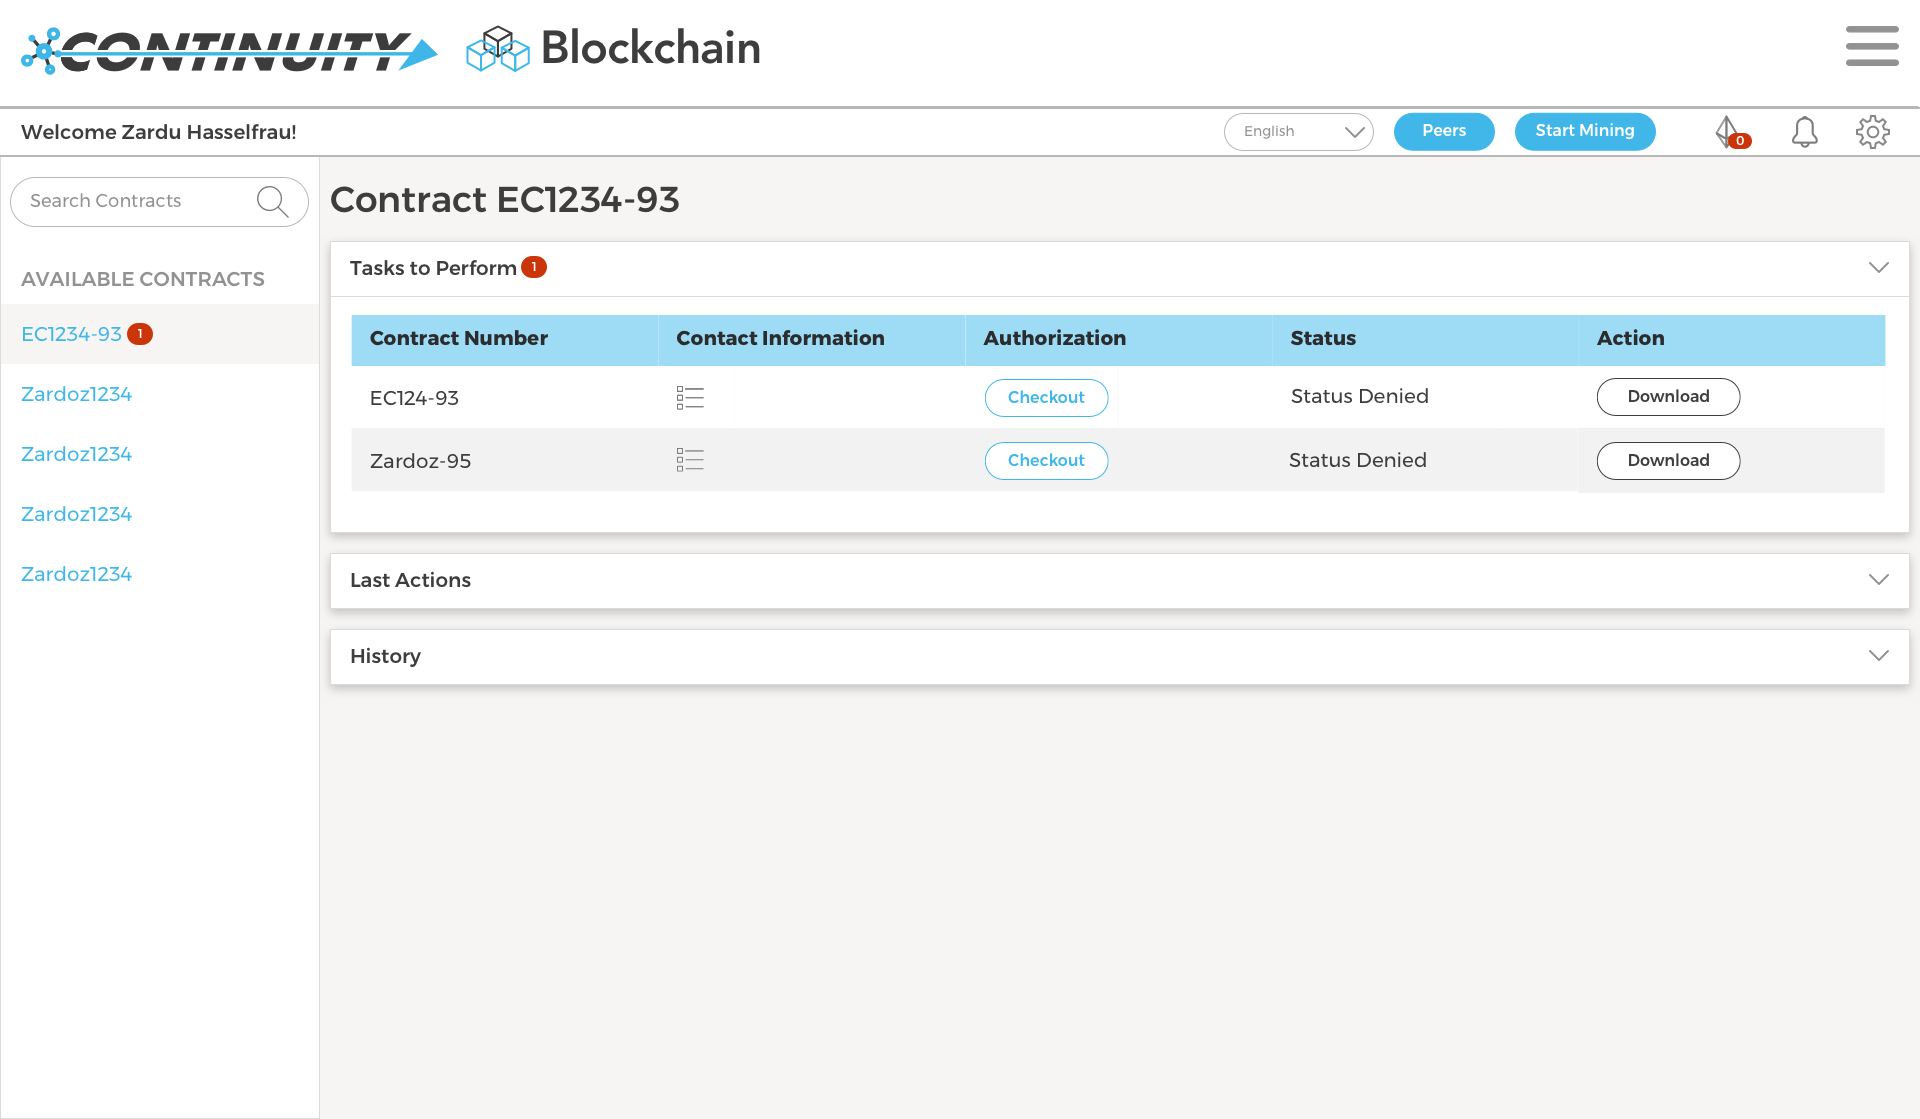Collapse the Tasks to Perform section
The width and height of the screenshot is (1920, 1119).
coord(1878,268)
